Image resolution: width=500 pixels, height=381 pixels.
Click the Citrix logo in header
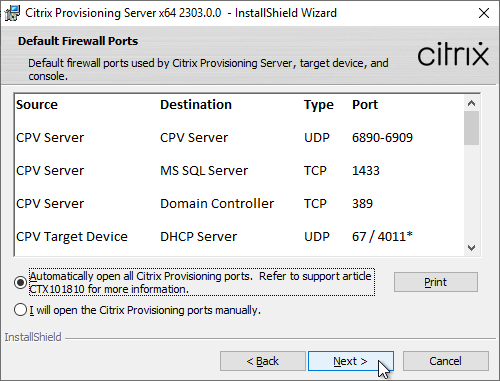pyautogui.click(x=453, y=54)
